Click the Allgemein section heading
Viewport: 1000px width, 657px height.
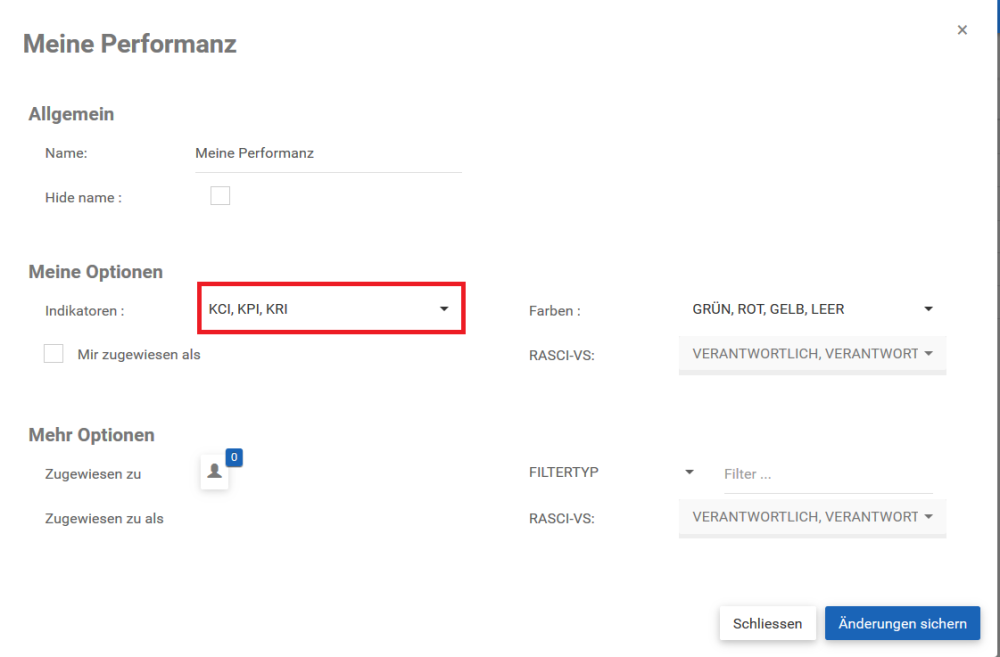coord(71,114)
